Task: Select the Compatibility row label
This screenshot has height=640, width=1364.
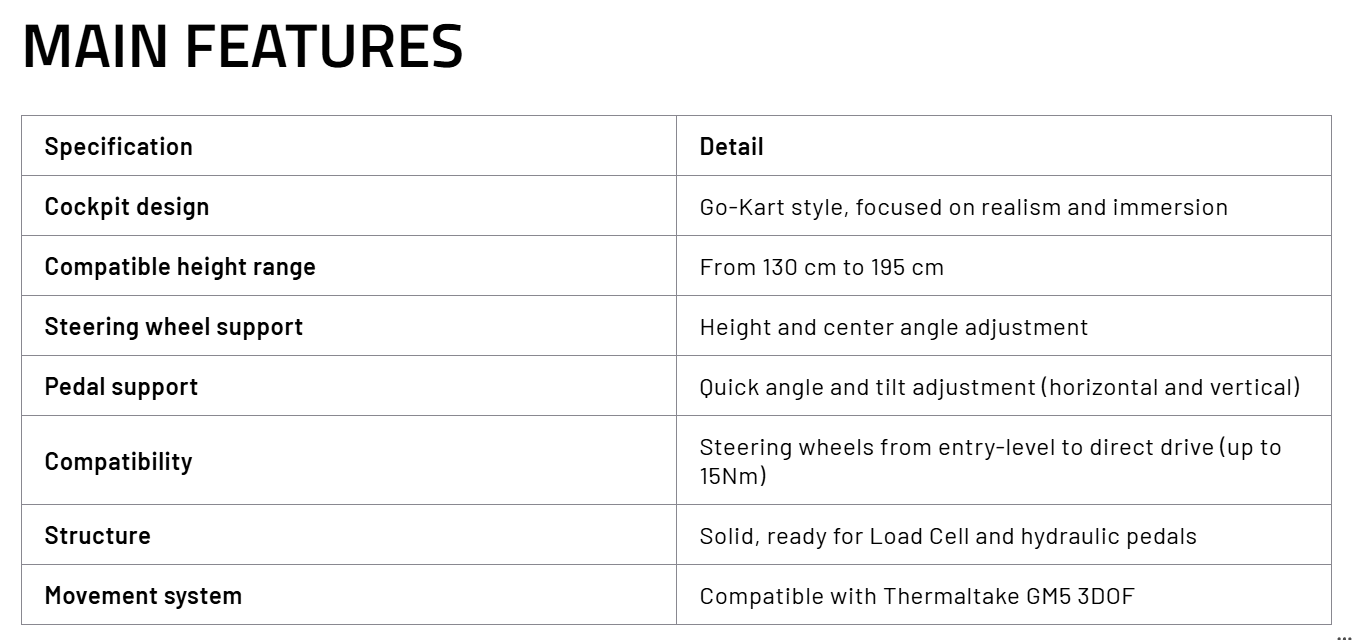Action: coord(118,461)
